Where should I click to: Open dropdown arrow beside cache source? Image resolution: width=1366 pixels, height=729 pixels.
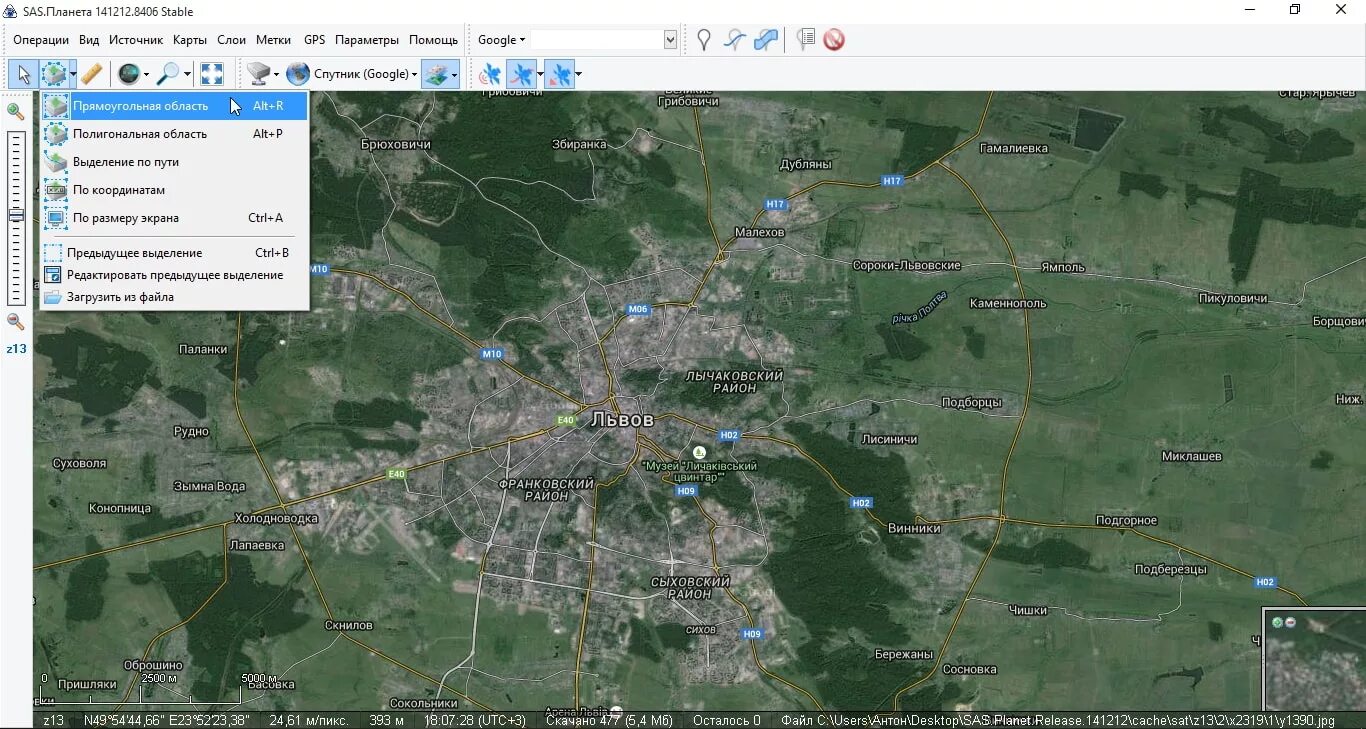point(277,74)
